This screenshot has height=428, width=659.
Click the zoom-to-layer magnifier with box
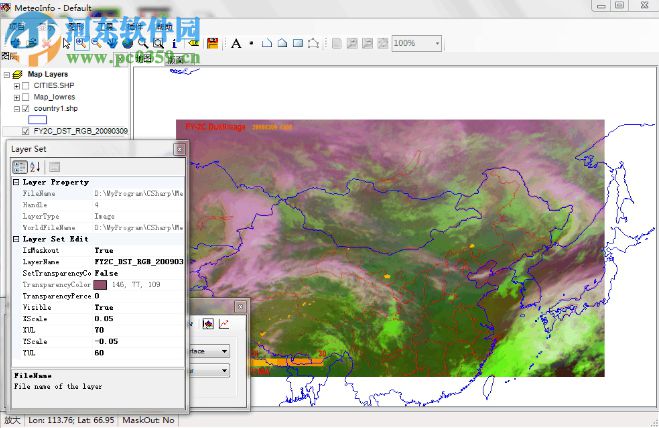158,43
